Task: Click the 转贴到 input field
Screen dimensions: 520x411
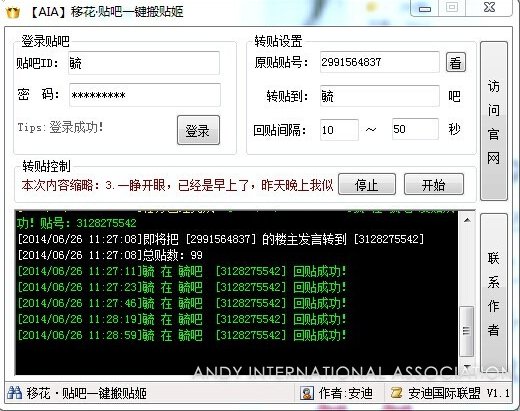Action: pos(380,96)
